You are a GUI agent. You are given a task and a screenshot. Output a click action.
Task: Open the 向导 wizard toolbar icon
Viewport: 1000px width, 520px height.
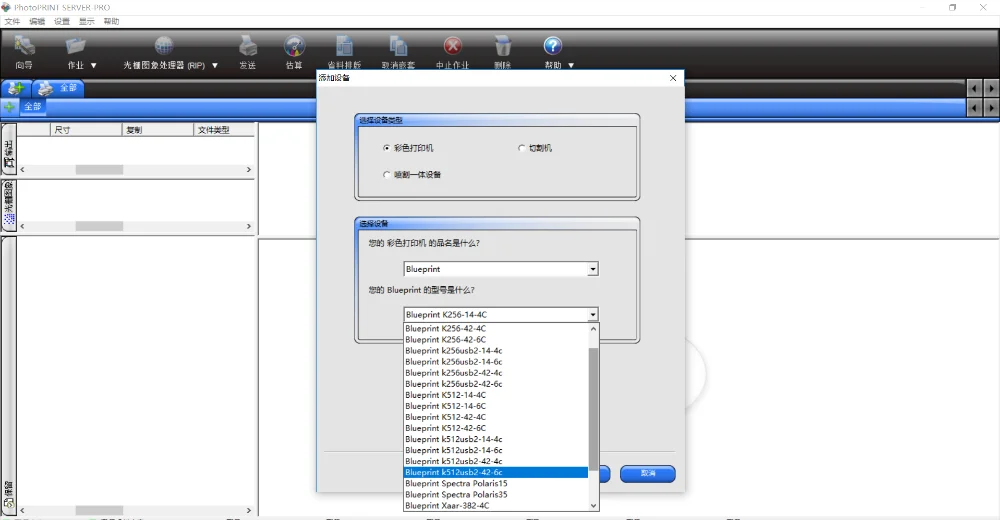tap(24, 46)
